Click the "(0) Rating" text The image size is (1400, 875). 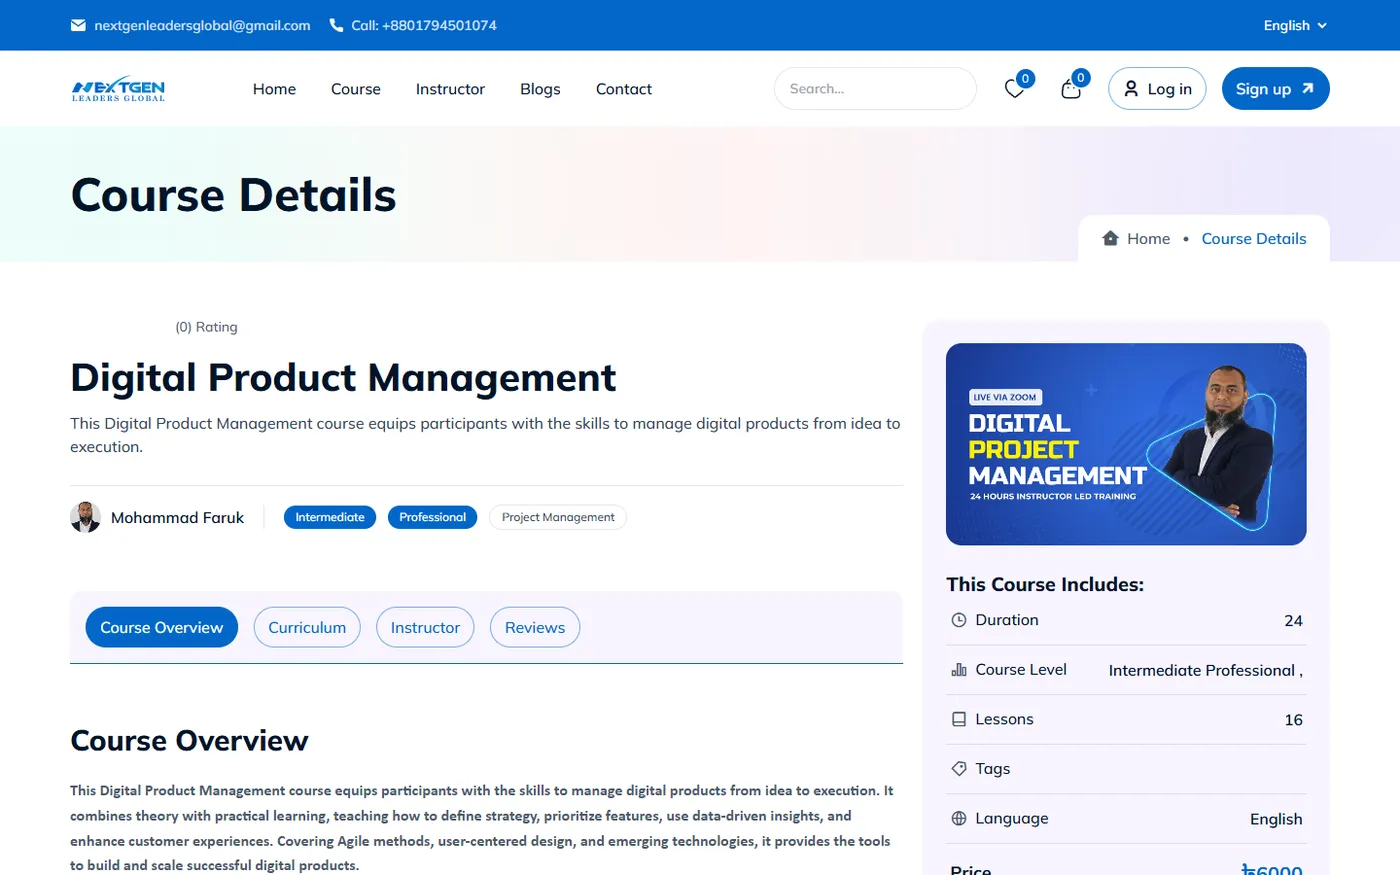click(206, 327)
